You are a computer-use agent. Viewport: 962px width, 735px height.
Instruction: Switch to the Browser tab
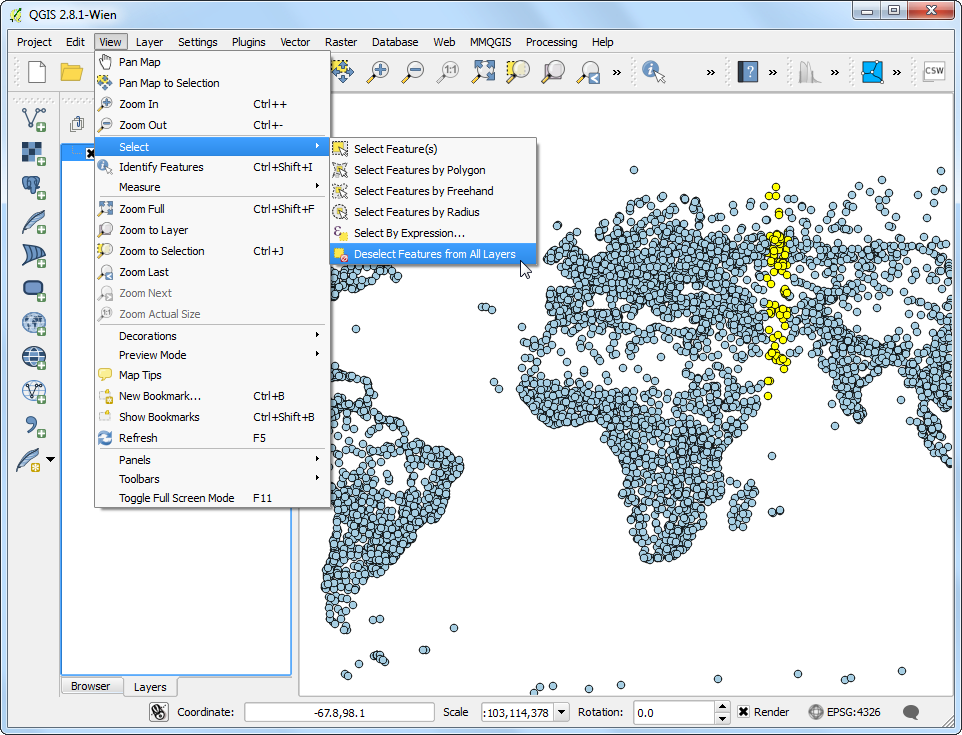pos(90,686)
